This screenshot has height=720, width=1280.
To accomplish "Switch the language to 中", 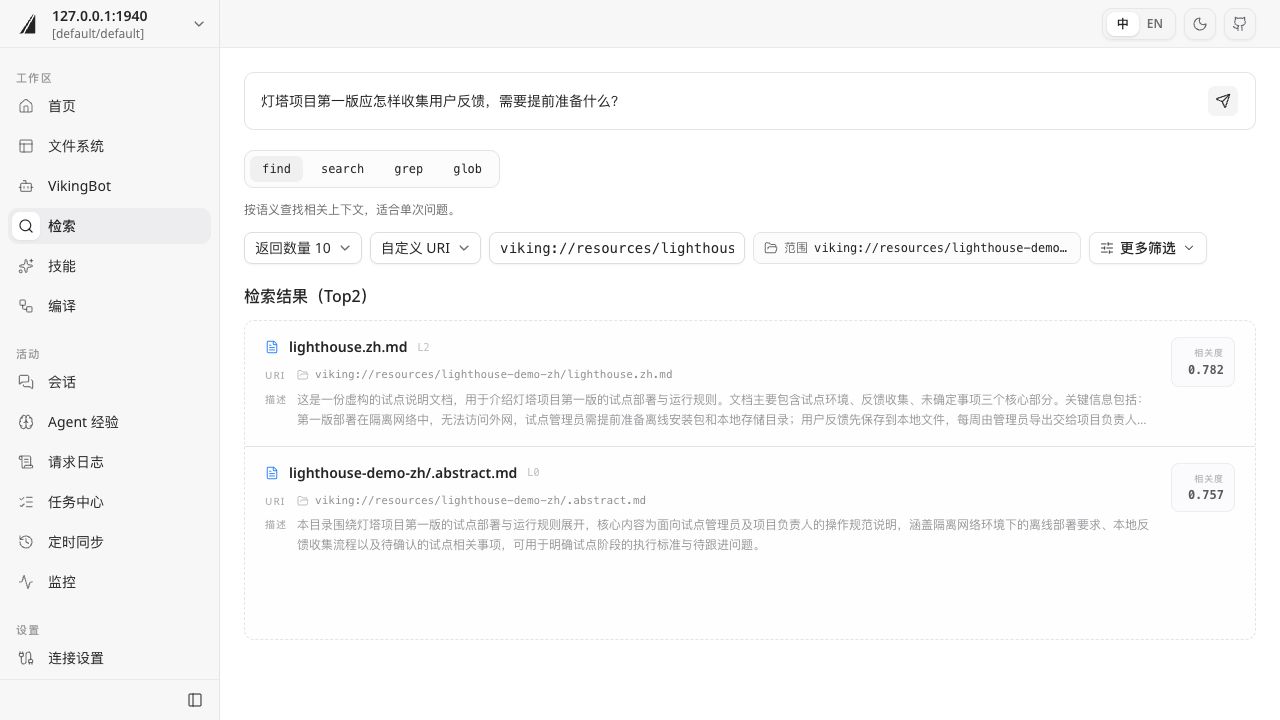I will click(1123, 24).
